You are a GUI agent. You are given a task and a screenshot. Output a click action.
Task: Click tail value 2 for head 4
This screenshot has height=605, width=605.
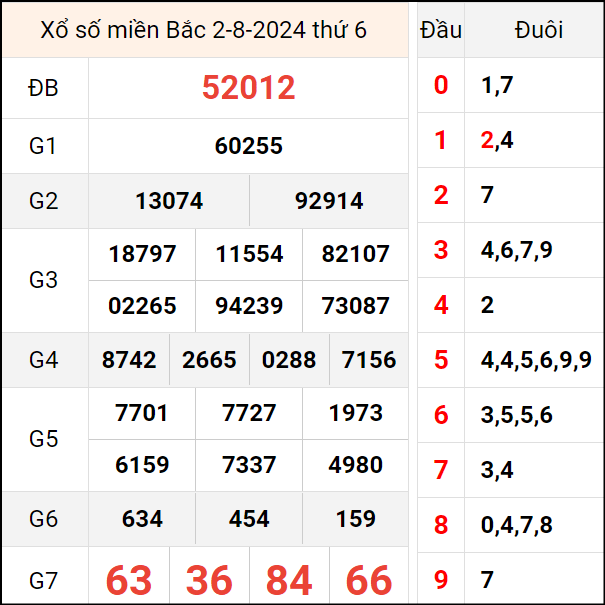487,305
